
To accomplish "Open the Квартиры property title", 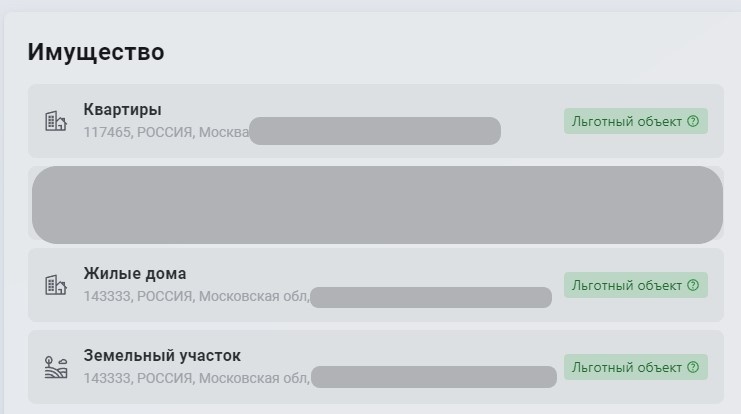I will [x=122, y=110].
